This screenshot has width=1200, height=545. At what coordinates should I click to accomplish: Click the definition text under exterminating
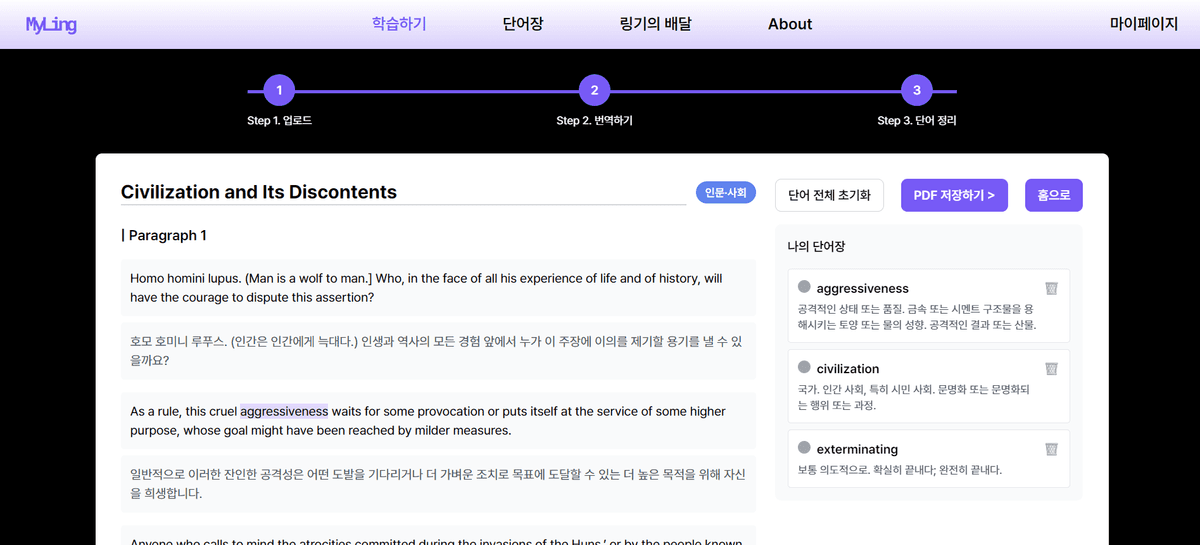900,469
